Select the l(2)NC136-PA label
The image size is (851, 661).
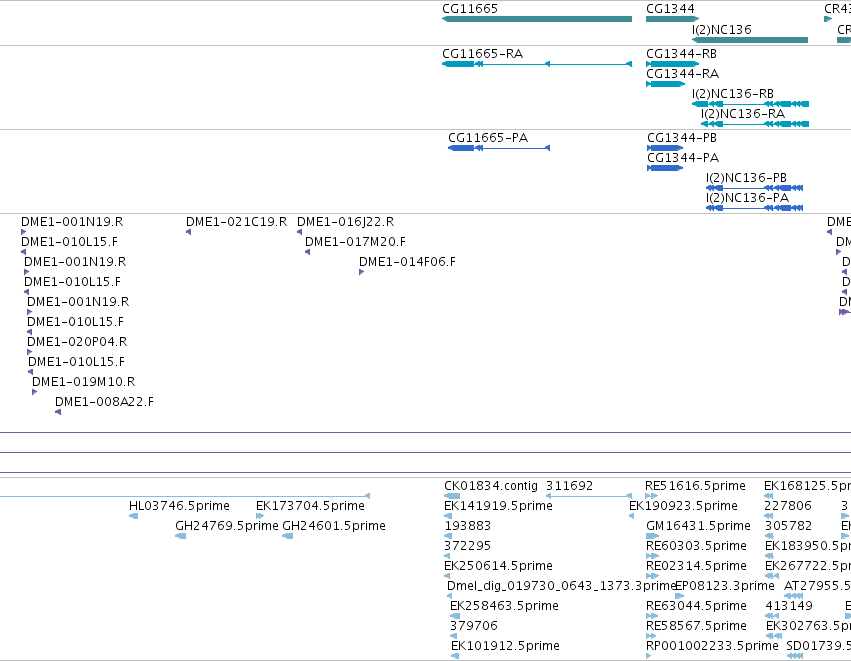pos(747,198)
